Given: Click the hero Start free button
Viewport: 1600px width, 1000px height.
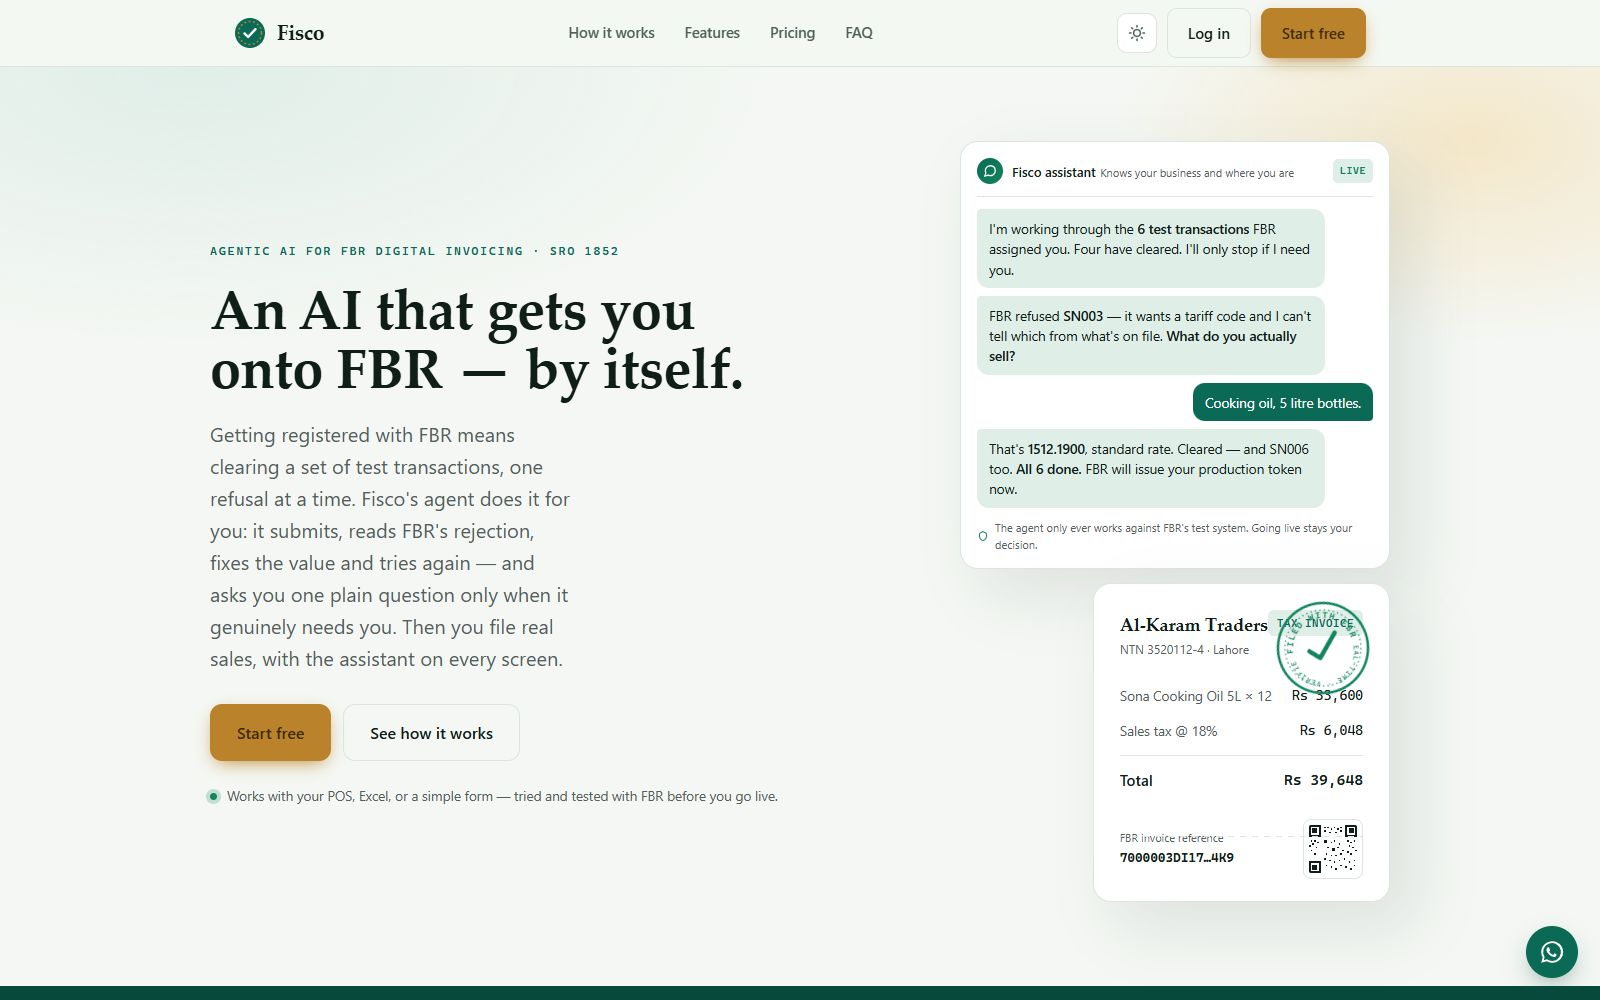Looking at the screenshot, I should (270, 733).
